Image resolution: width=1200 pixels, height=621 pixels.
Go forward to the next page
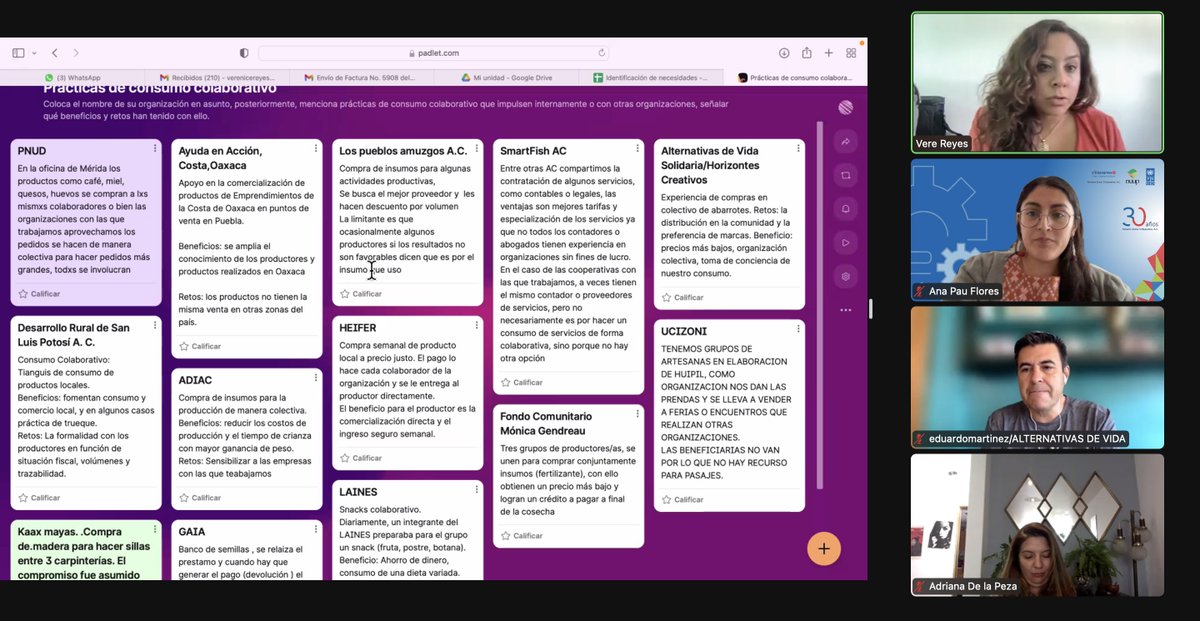point(76,53)
